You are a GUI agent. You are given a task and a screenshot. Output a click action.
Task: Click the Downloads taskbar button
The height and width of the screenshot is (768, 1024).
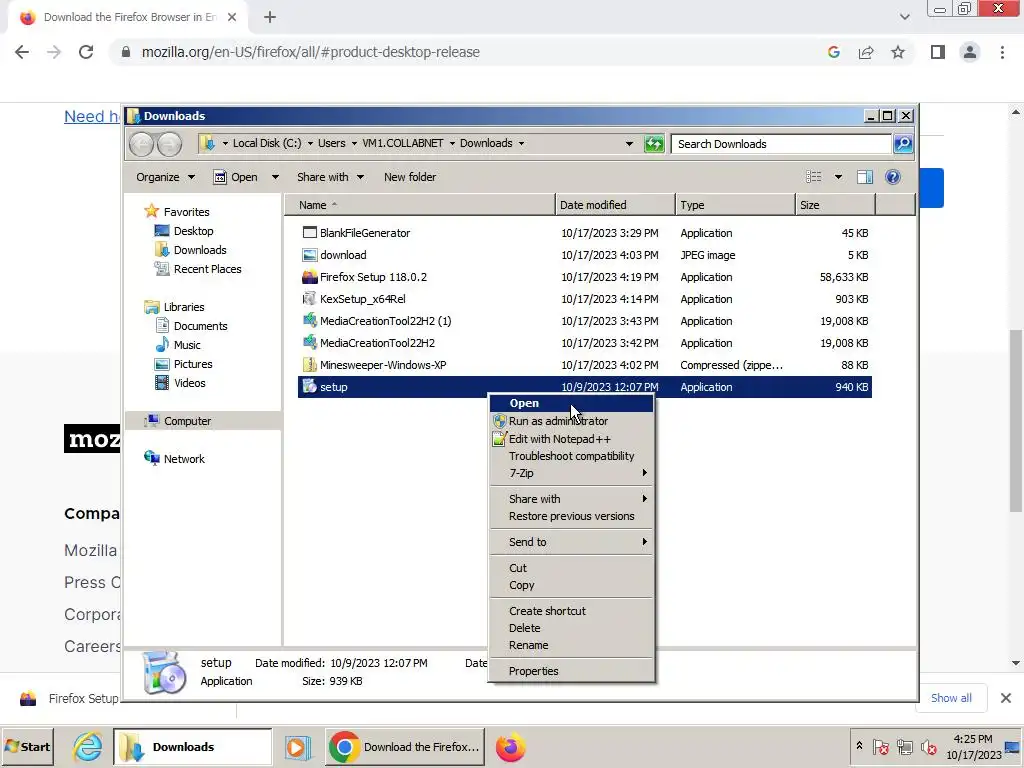tap(193, 746)
